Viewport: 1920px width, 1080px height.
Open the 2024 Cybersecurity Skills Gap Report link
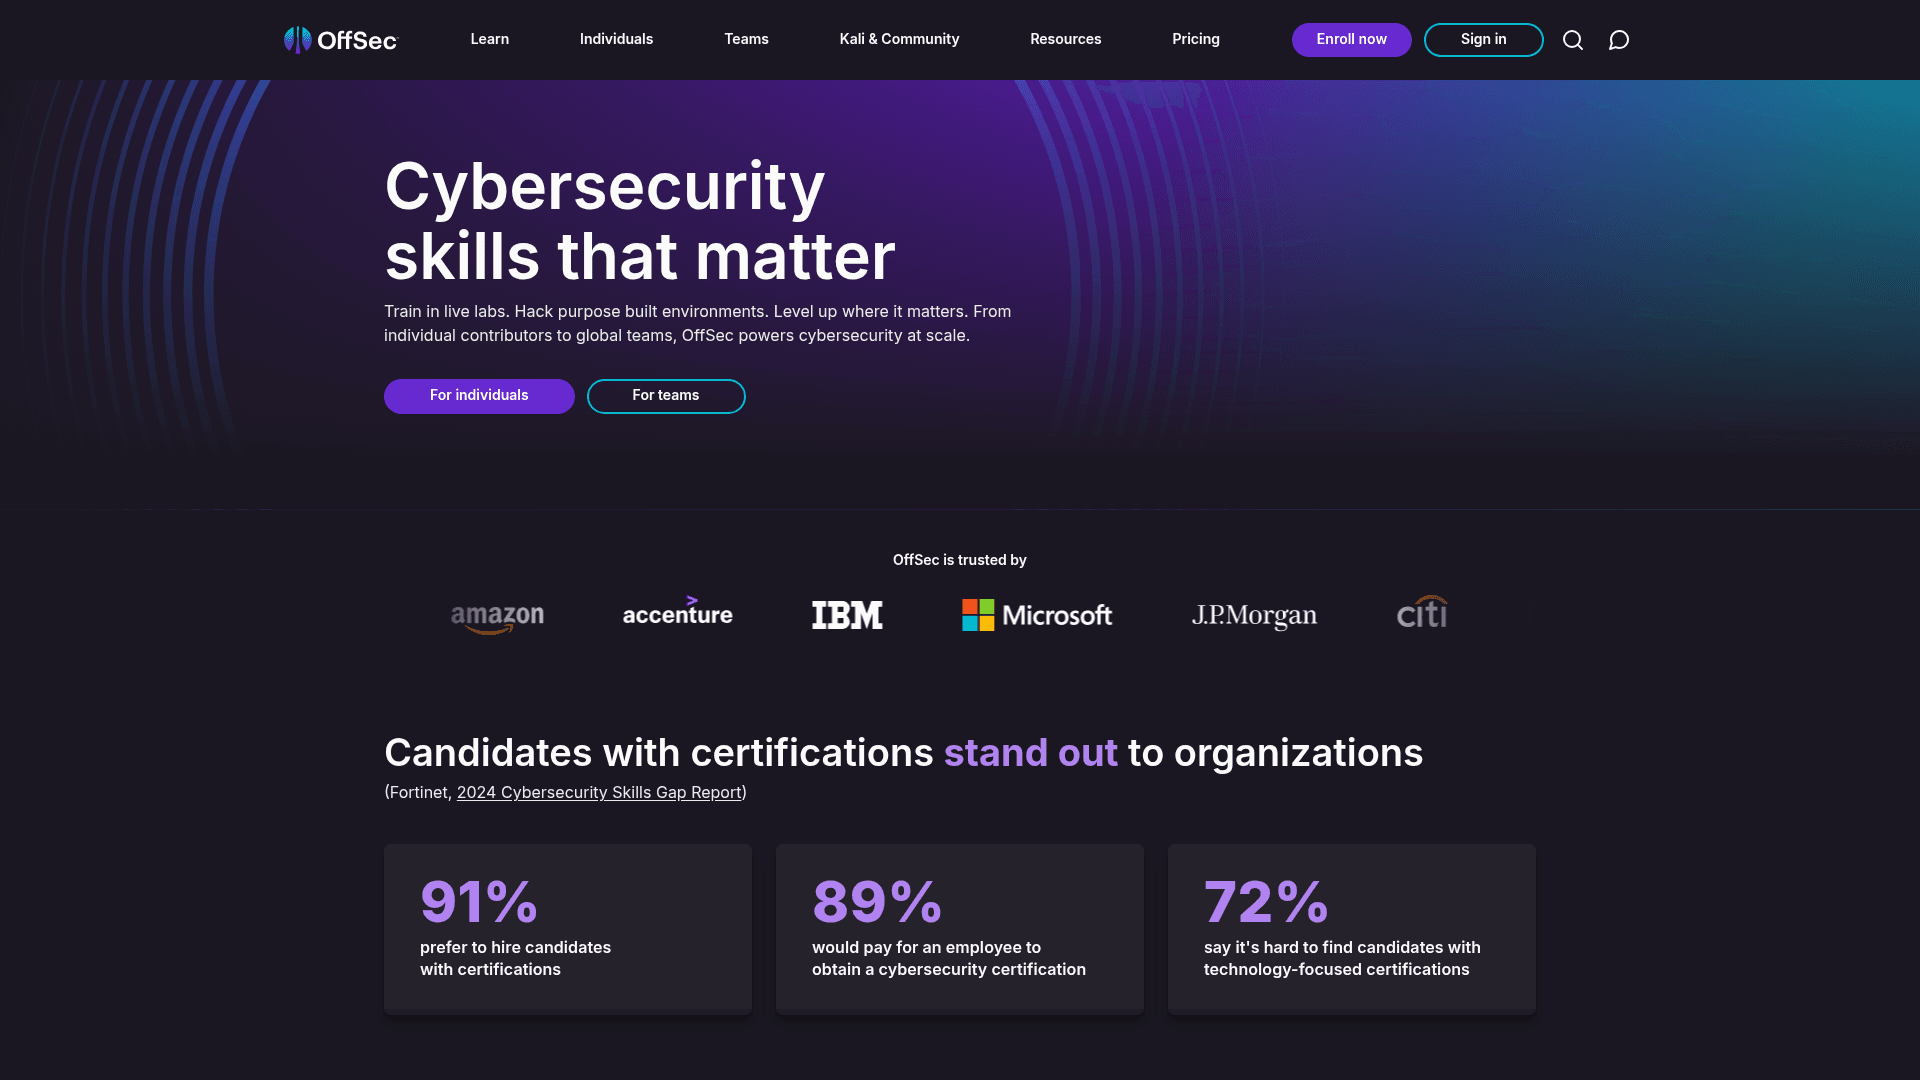click(598, 792)
